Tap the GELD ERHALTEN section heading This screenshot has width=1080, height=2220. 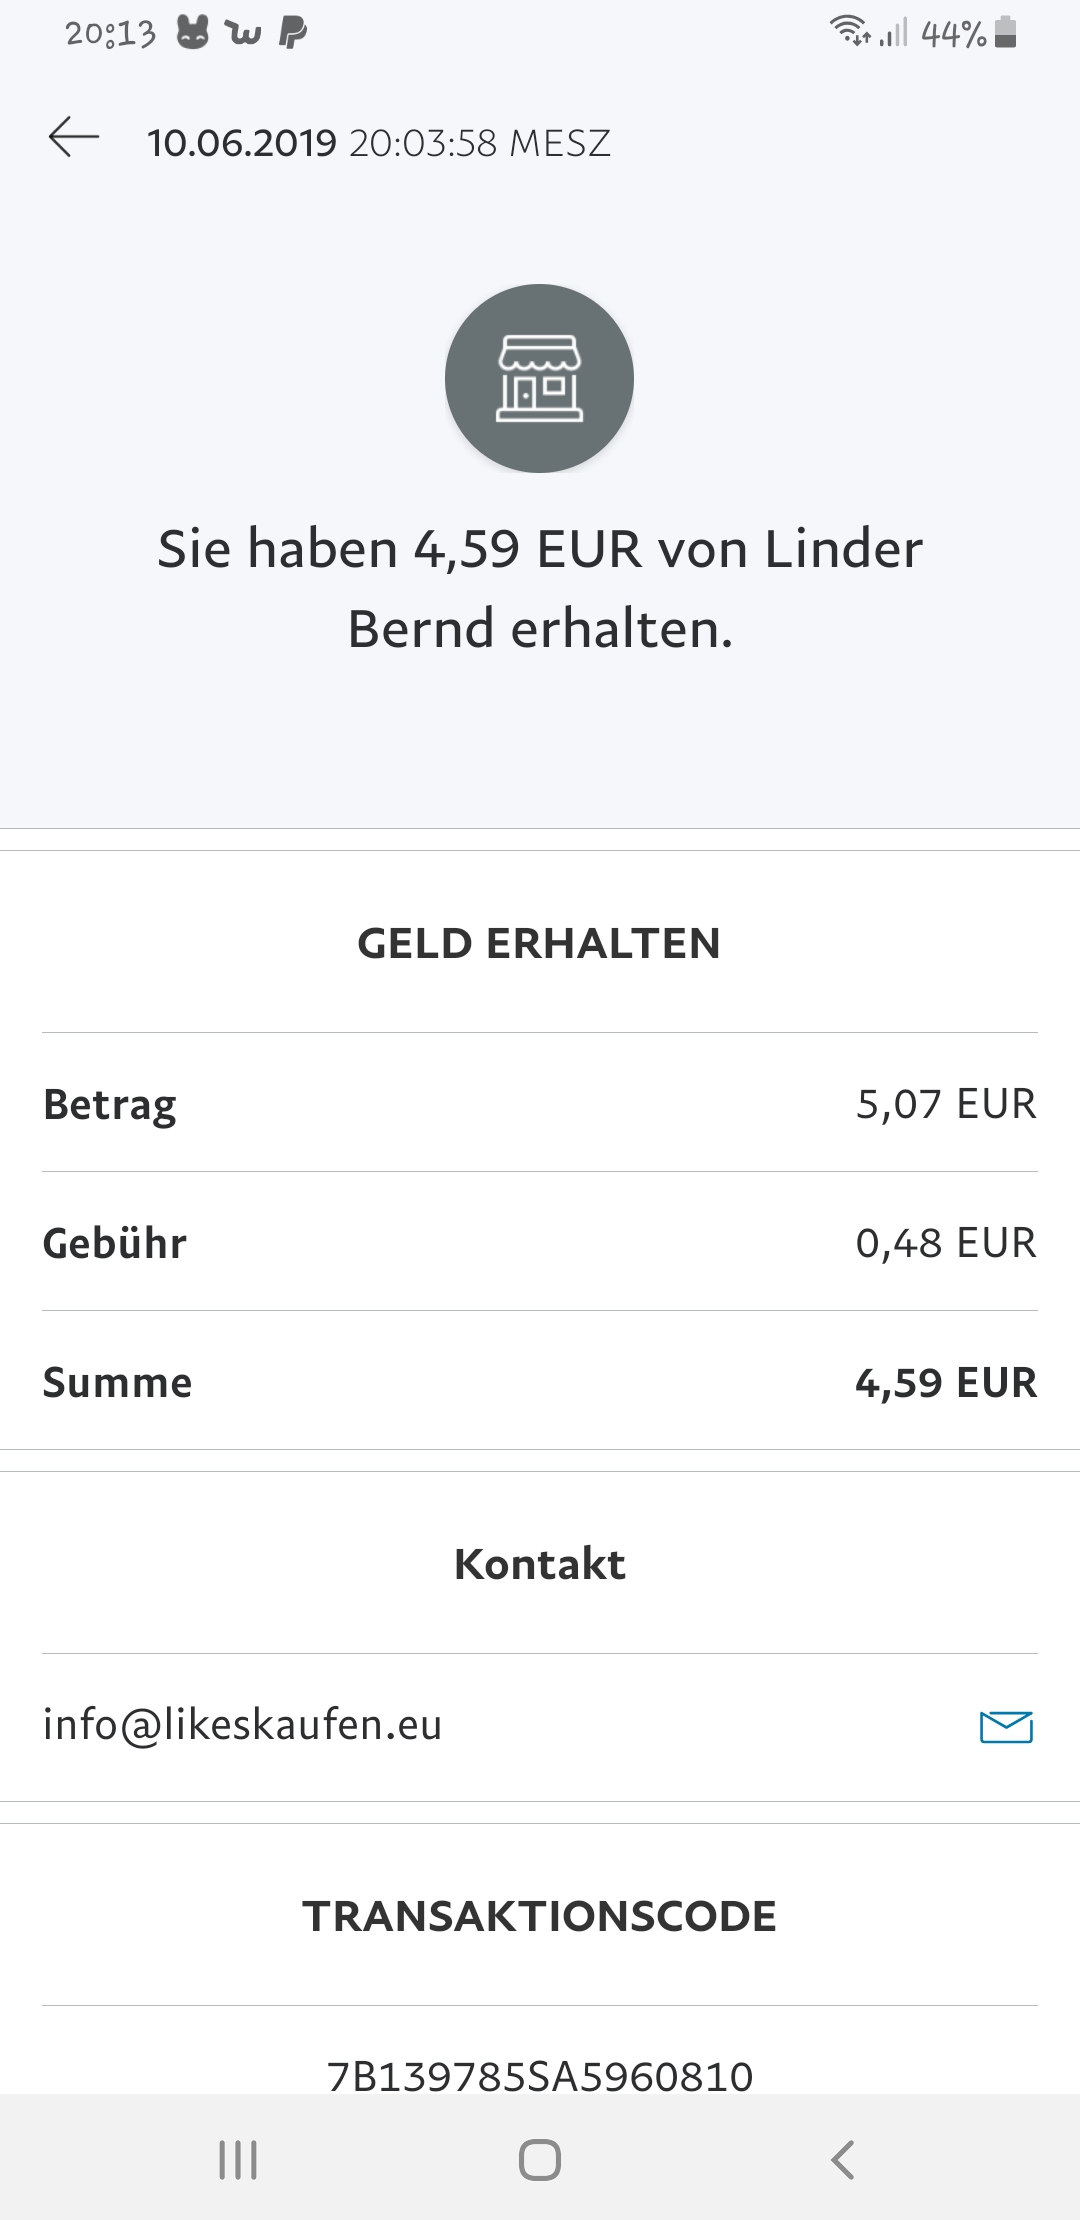point(539,943)
